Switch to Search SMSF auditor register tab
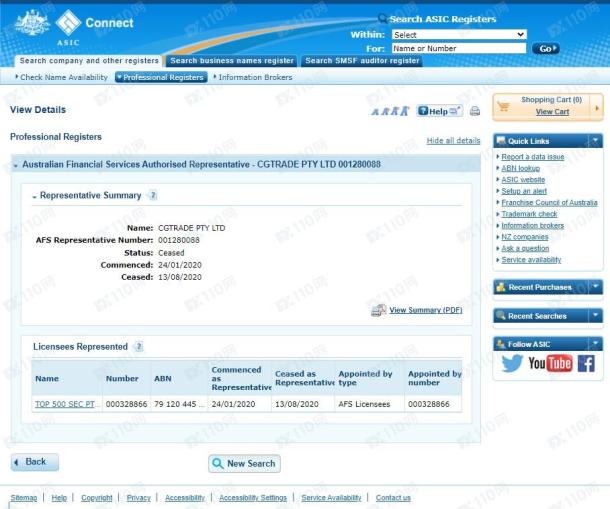610x509 pixels. pyautogui.click(x=362, y=61)
